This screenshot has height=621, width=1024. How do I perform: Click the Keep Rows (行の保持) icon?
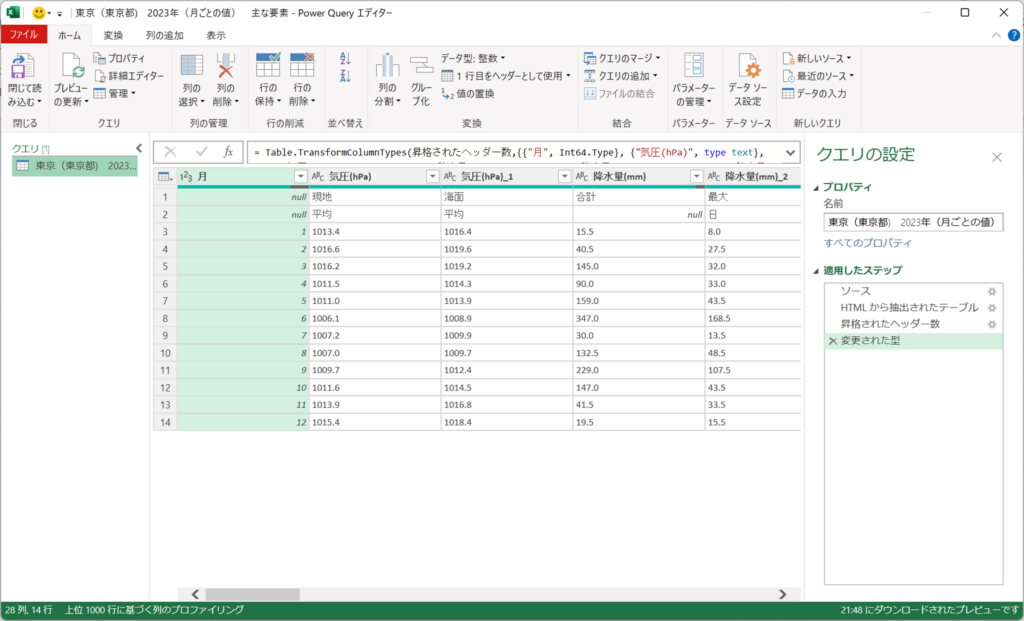[268, 65]
